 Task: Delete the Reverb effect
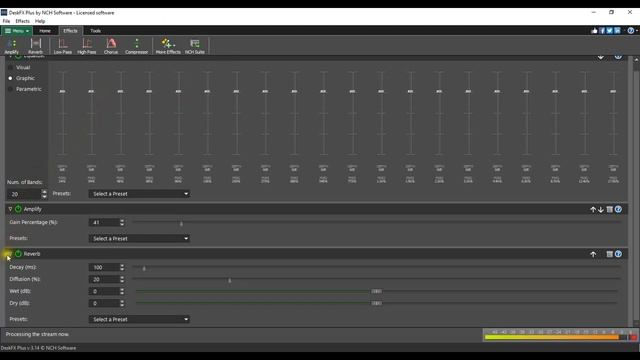pyautogui.click(x=609, y=254)
